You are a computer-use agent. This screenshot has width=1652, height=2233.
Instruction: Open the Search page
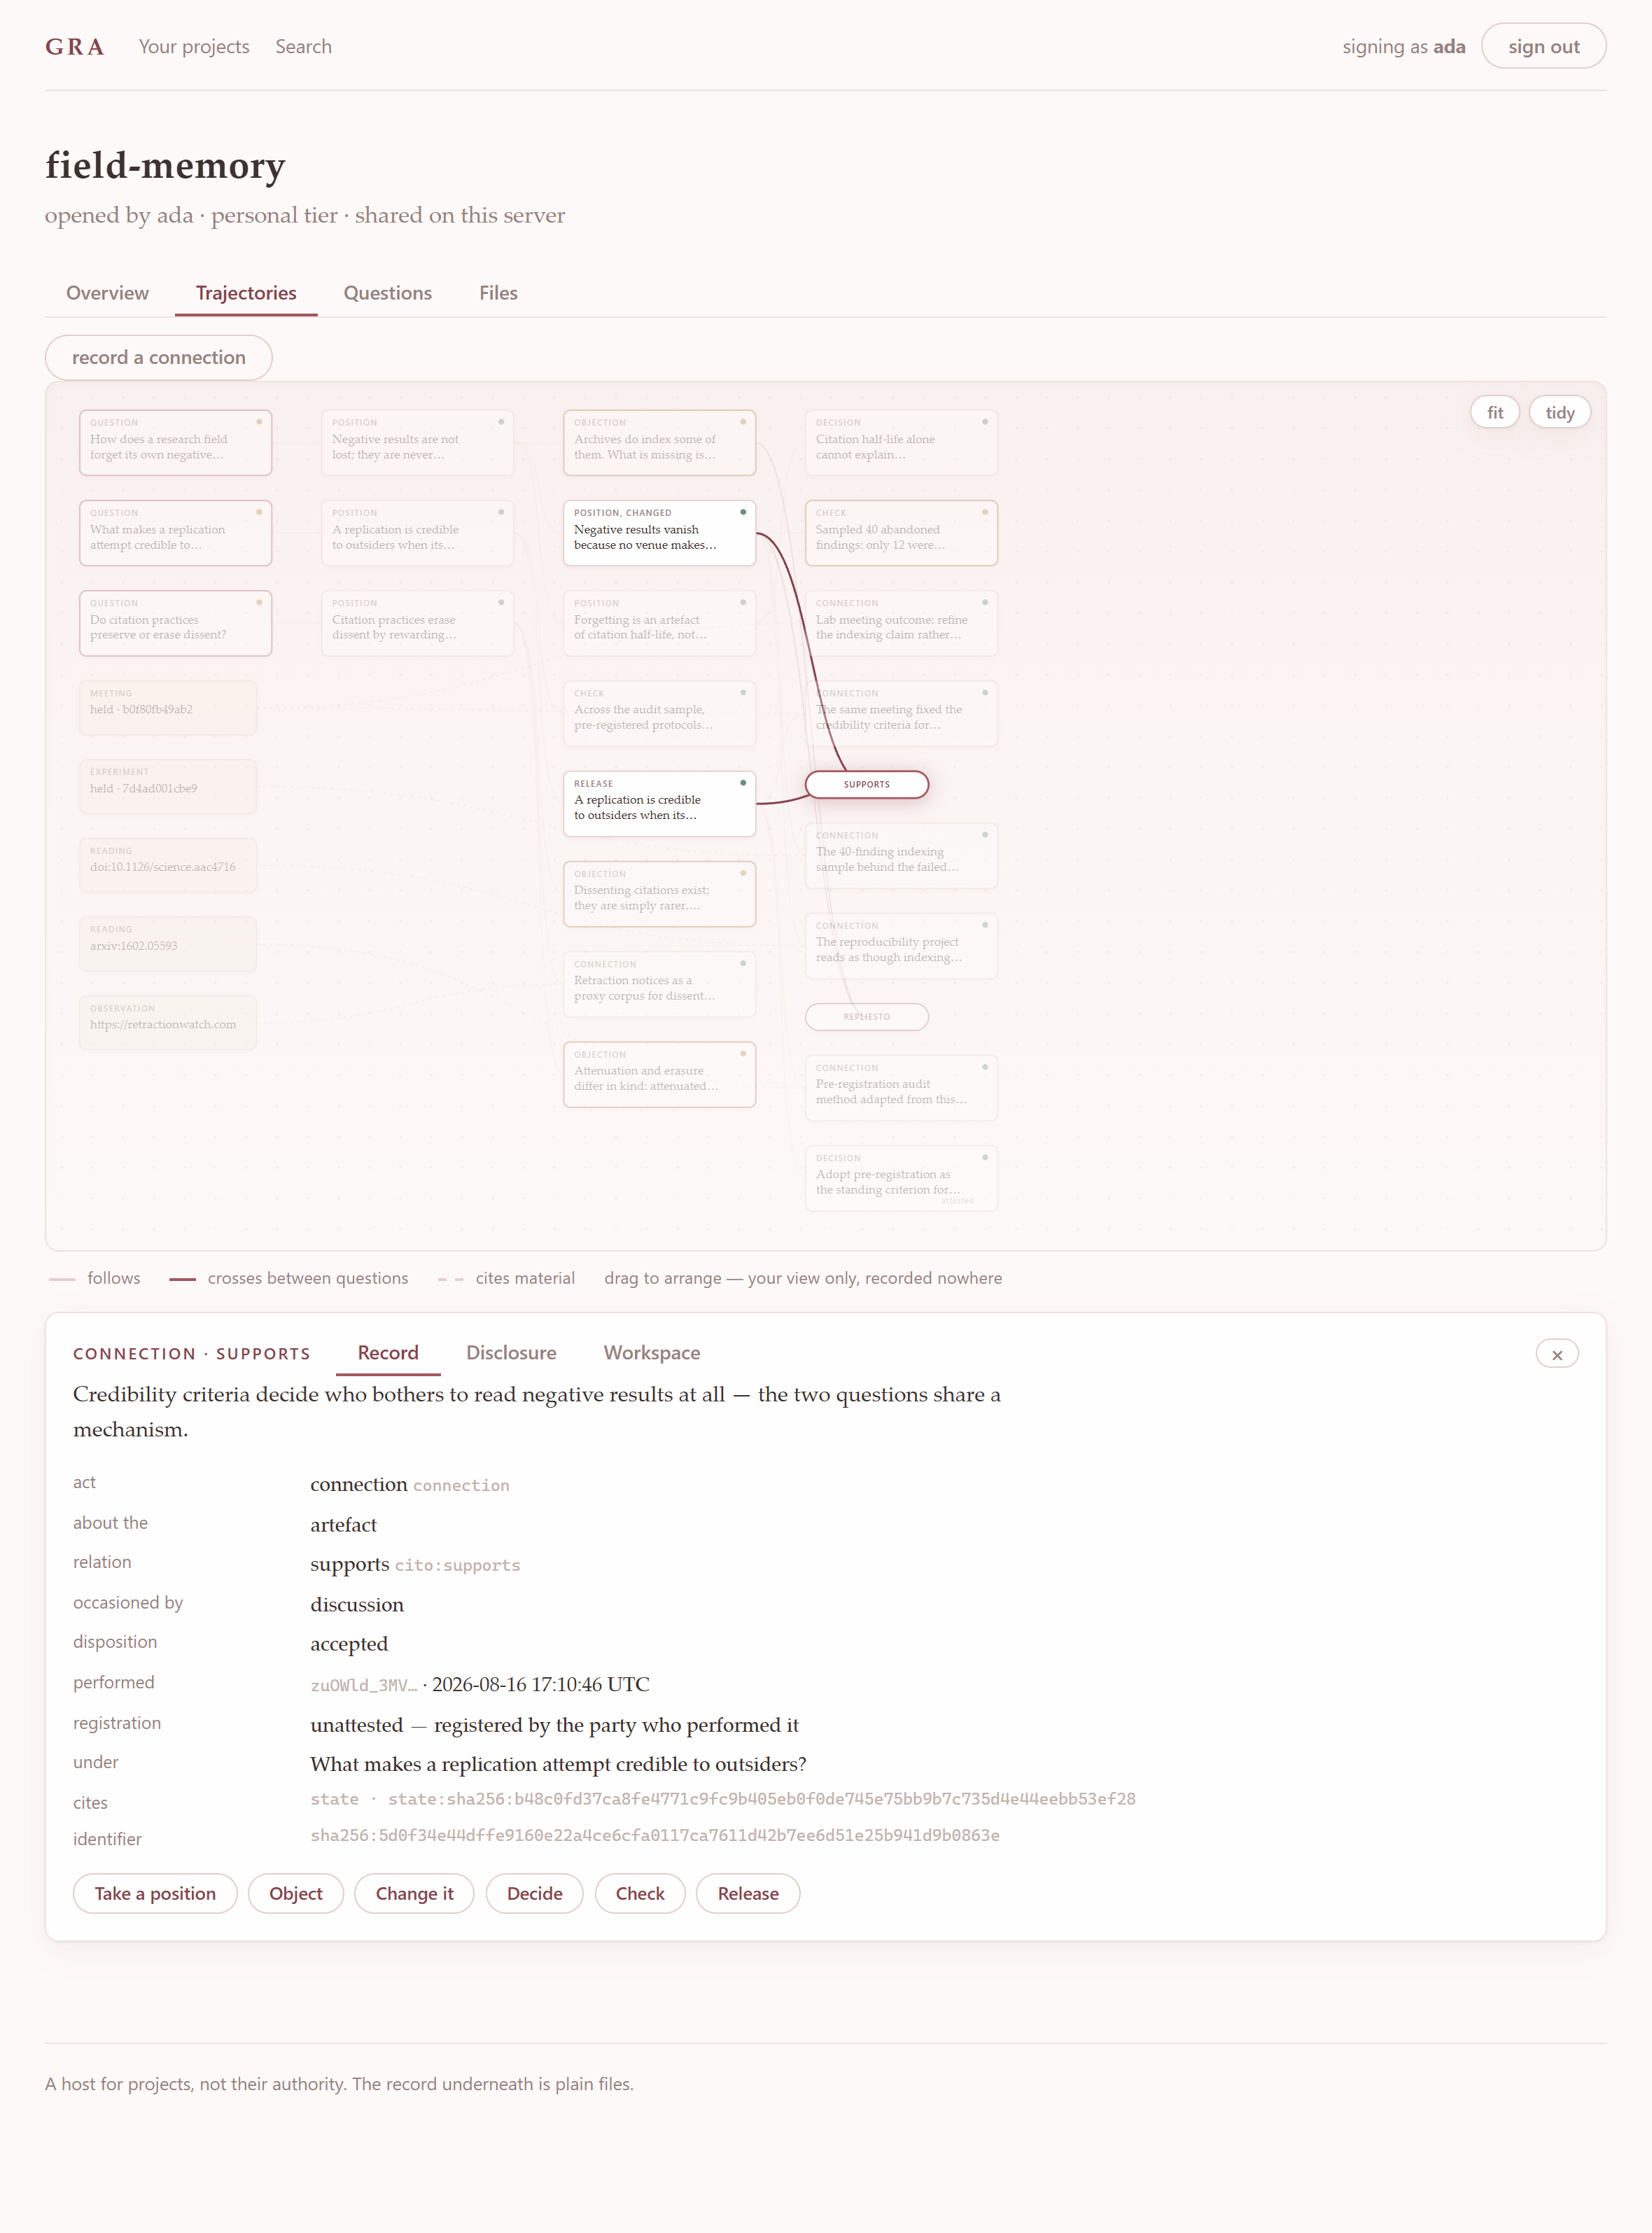303,47
